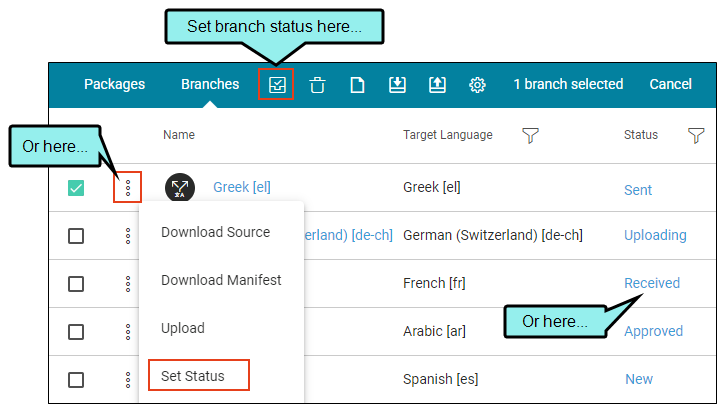Switch to the Packages tab
This screenshot has width=717, height=404.
[114, 84]
